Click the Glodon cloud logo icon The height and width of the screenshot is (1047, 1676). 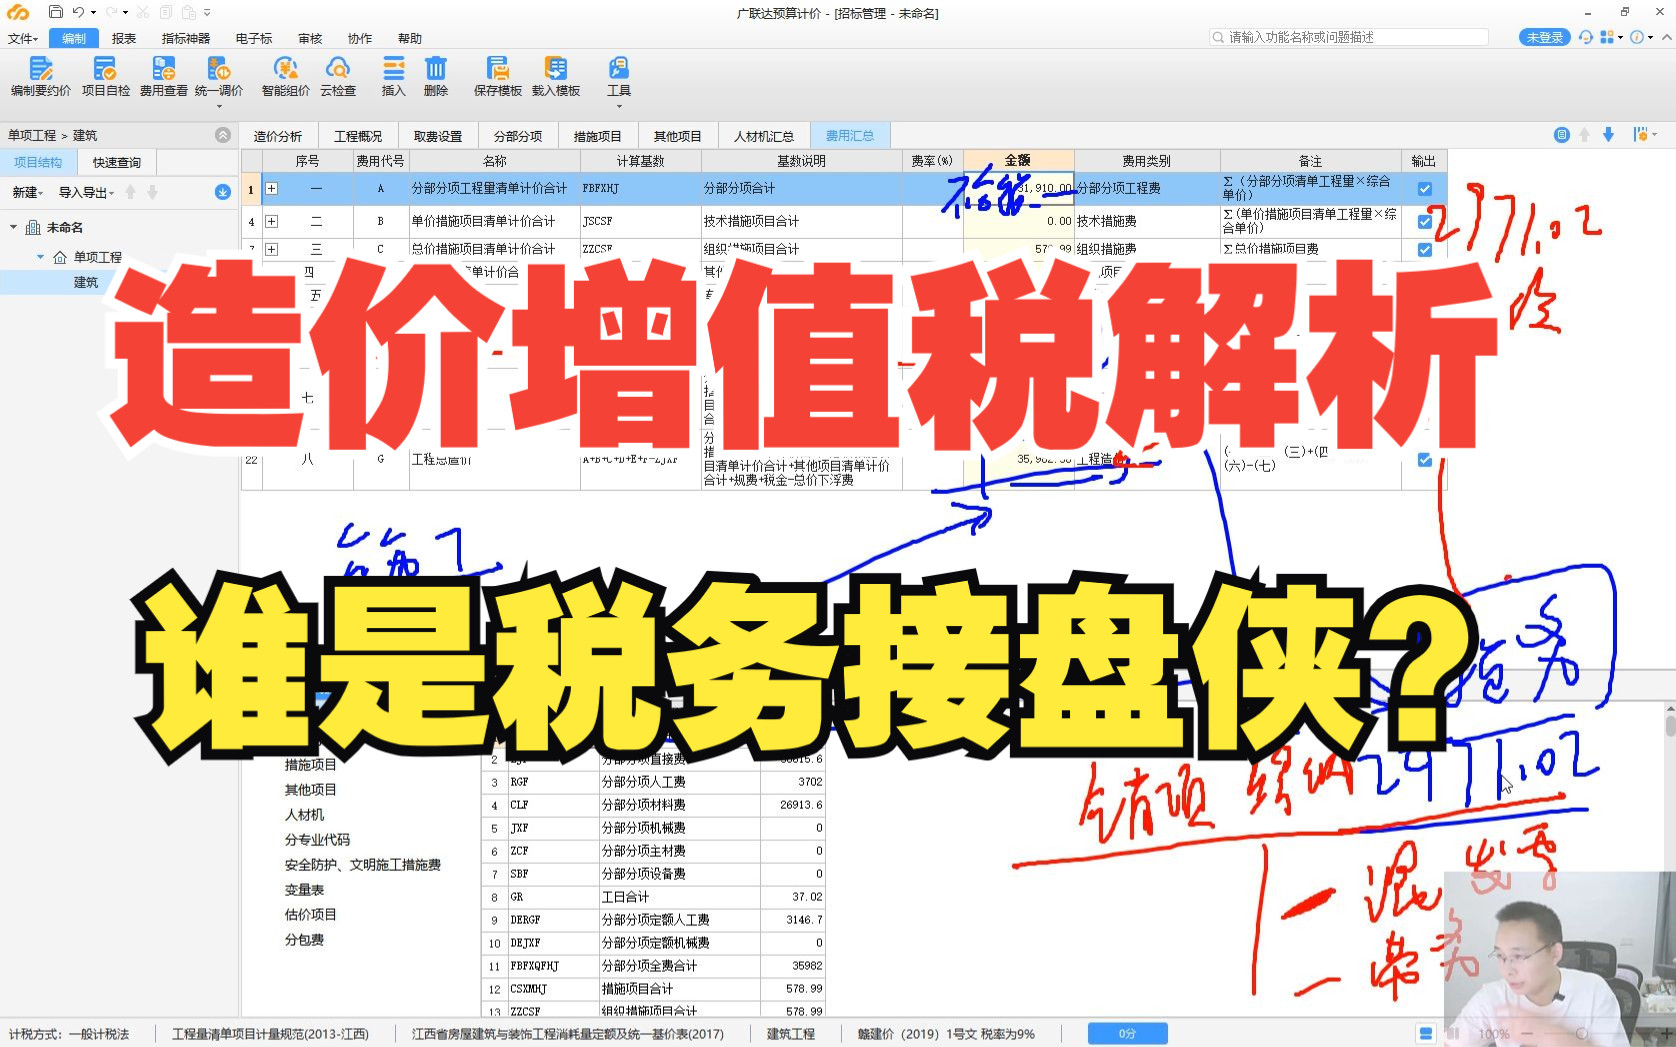pos(18,12)
